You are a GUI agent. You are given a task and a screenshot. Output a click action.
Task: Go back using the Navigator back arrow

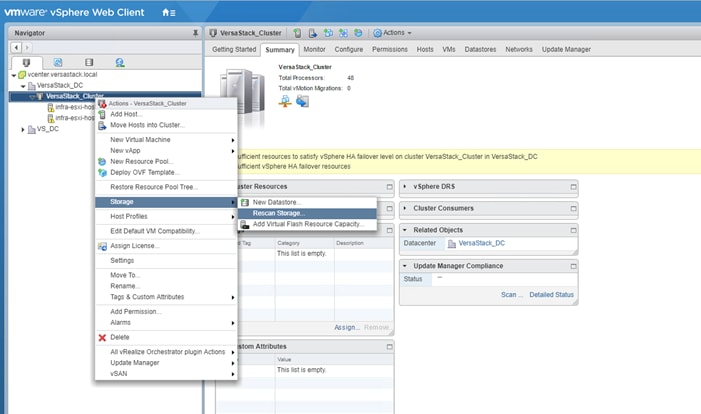(x=16, y=47)
